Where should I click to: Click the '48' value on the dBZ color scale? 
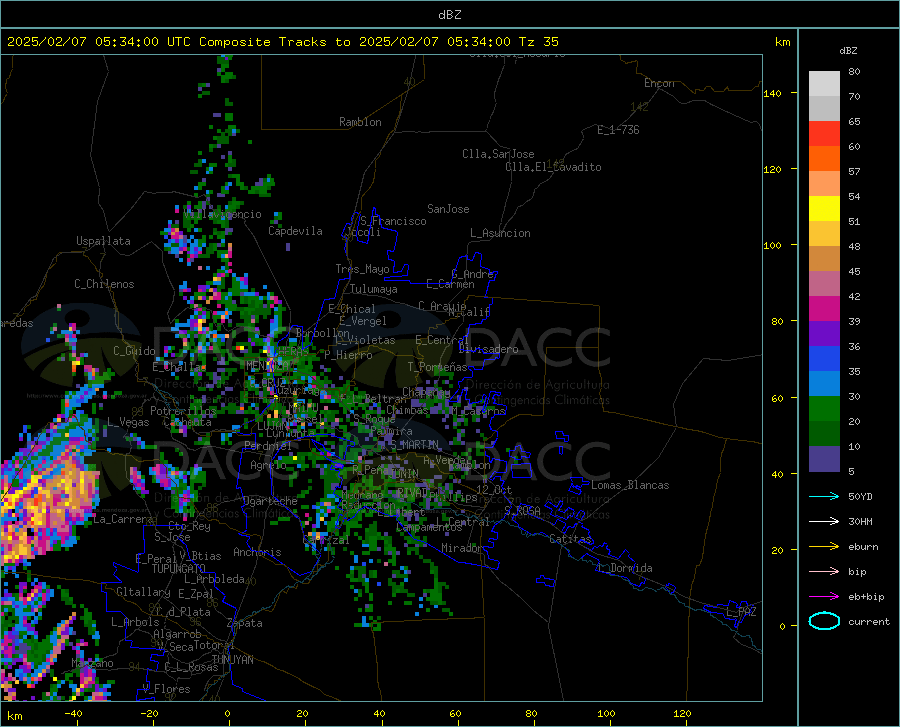coord(854,247)
